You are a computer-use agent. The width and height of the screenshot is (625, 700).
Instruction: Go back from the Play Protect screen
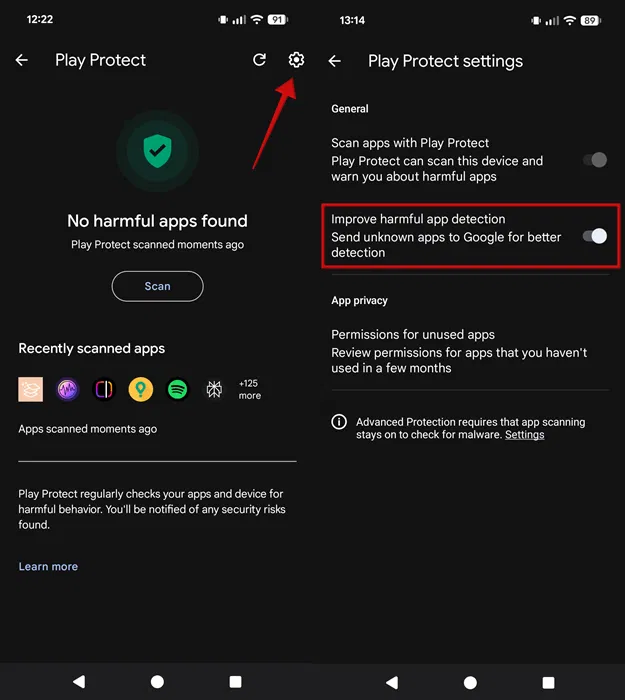(22, 60)
